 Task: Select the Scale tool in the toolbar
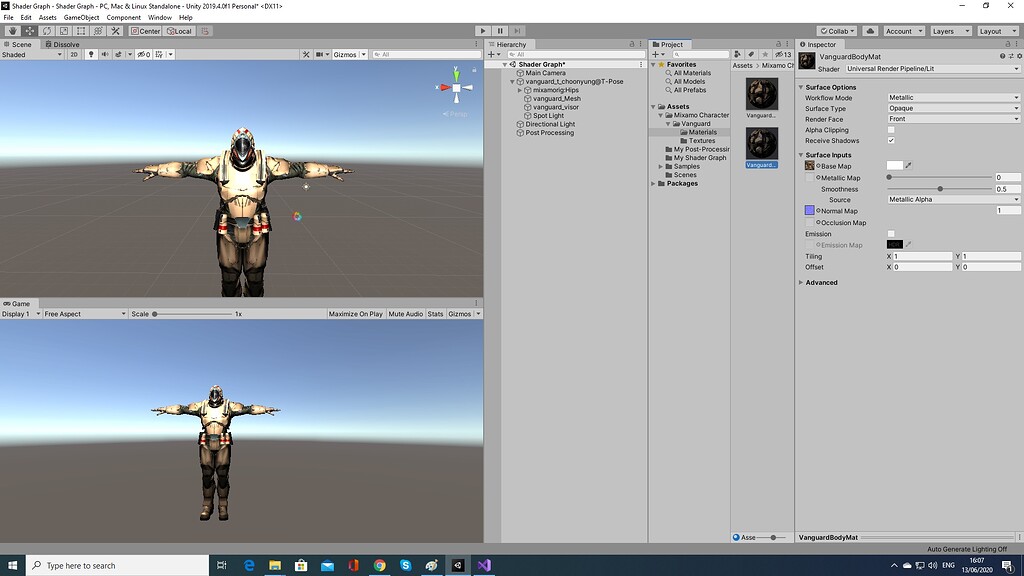(64, 31)
